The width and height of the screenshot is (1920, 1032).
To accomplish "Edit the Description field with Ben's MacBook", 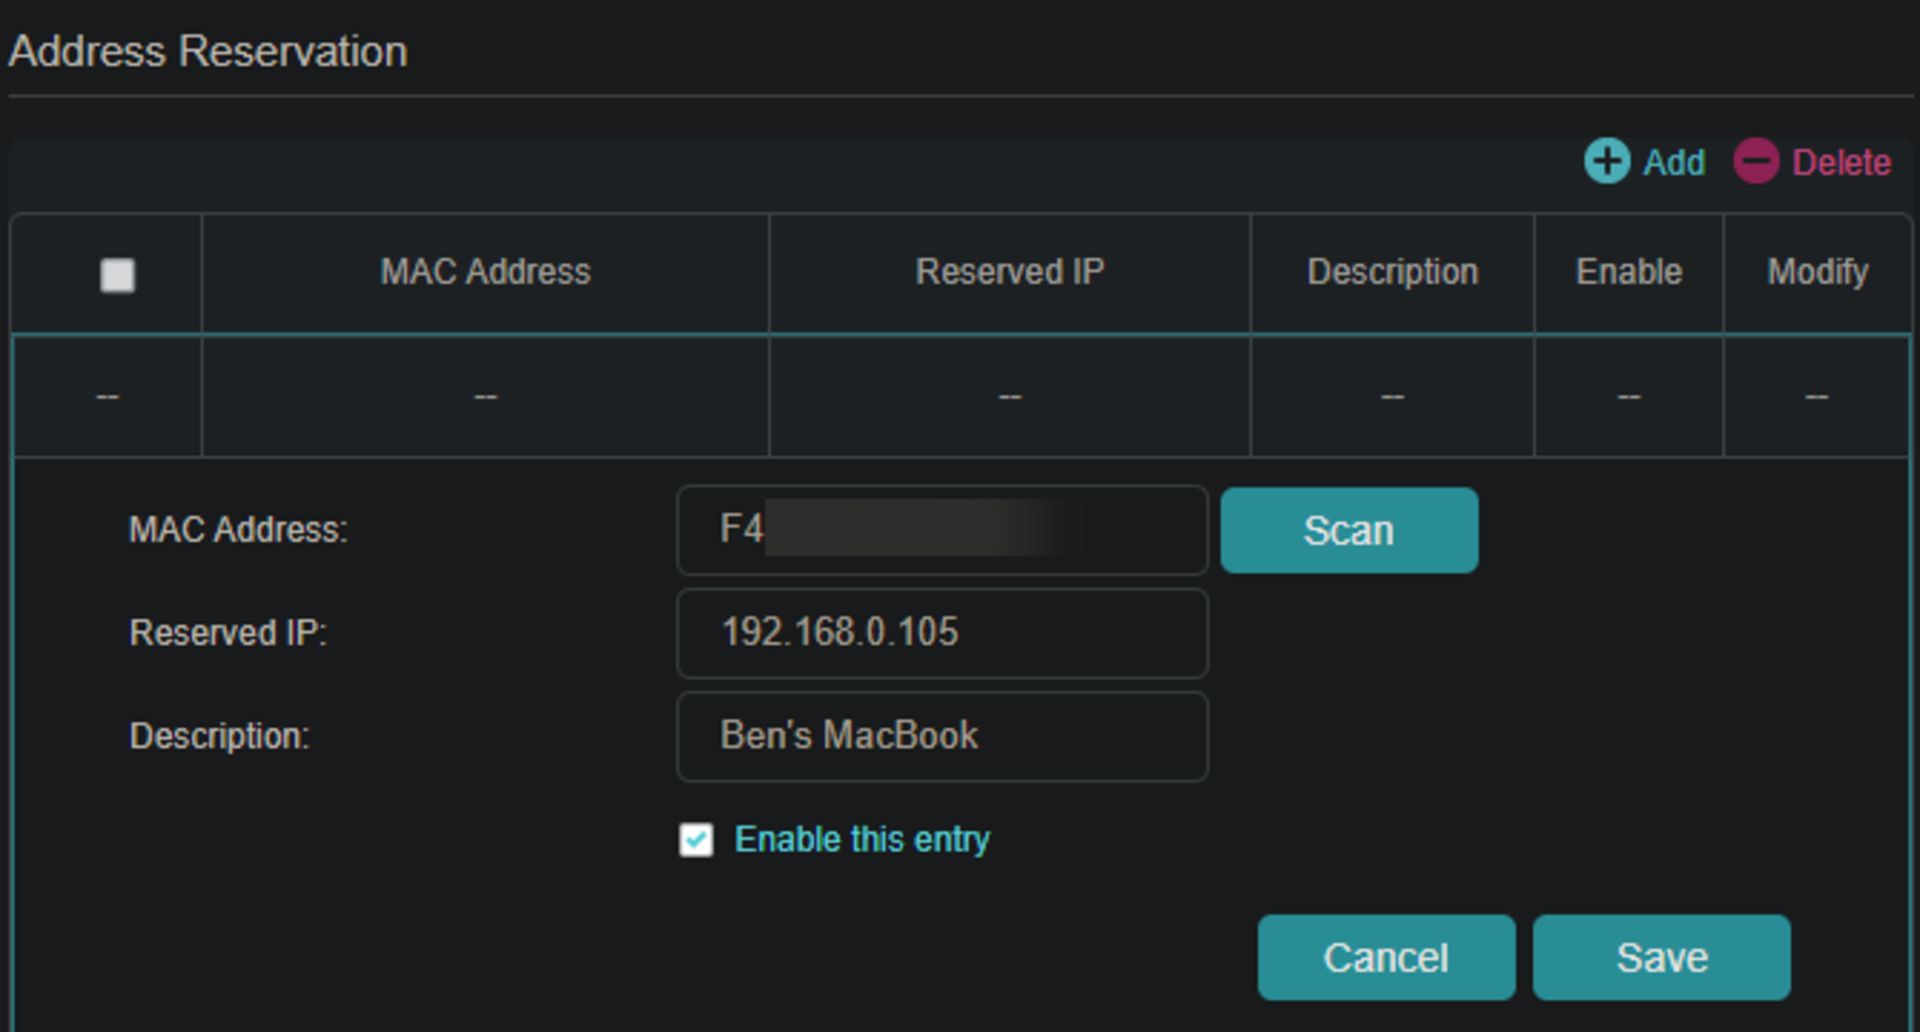I will pos(941,737).
